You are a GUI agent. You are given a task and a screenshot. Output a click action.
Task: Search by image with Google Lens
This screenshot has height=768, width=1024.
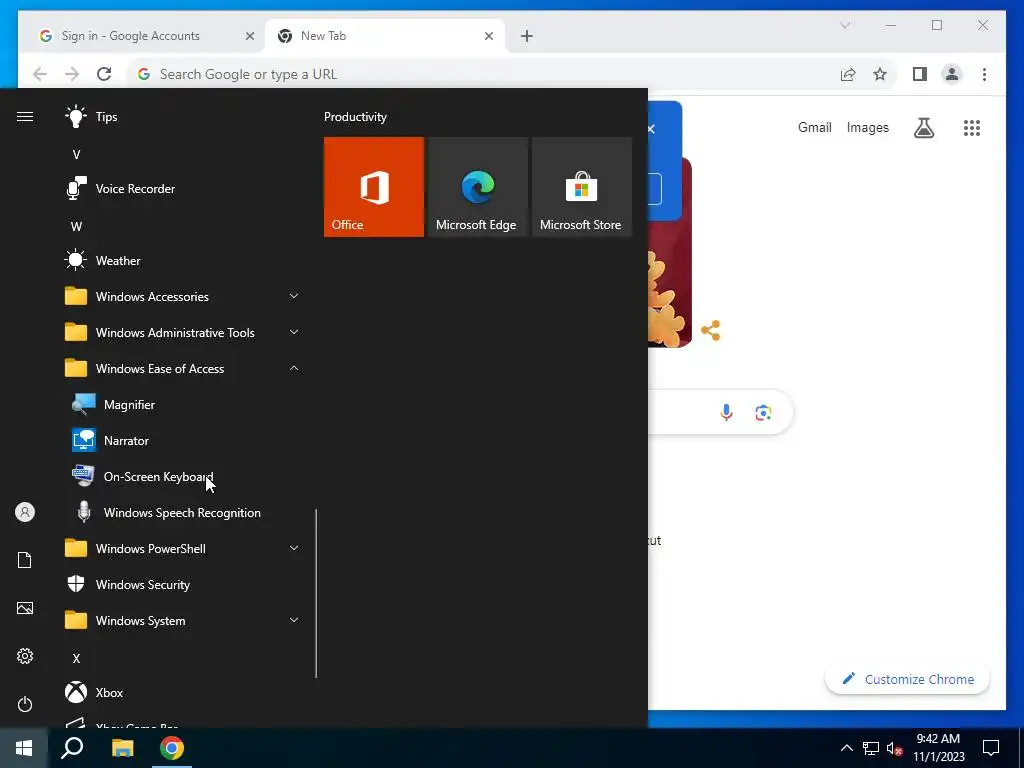tap(763, 412)
